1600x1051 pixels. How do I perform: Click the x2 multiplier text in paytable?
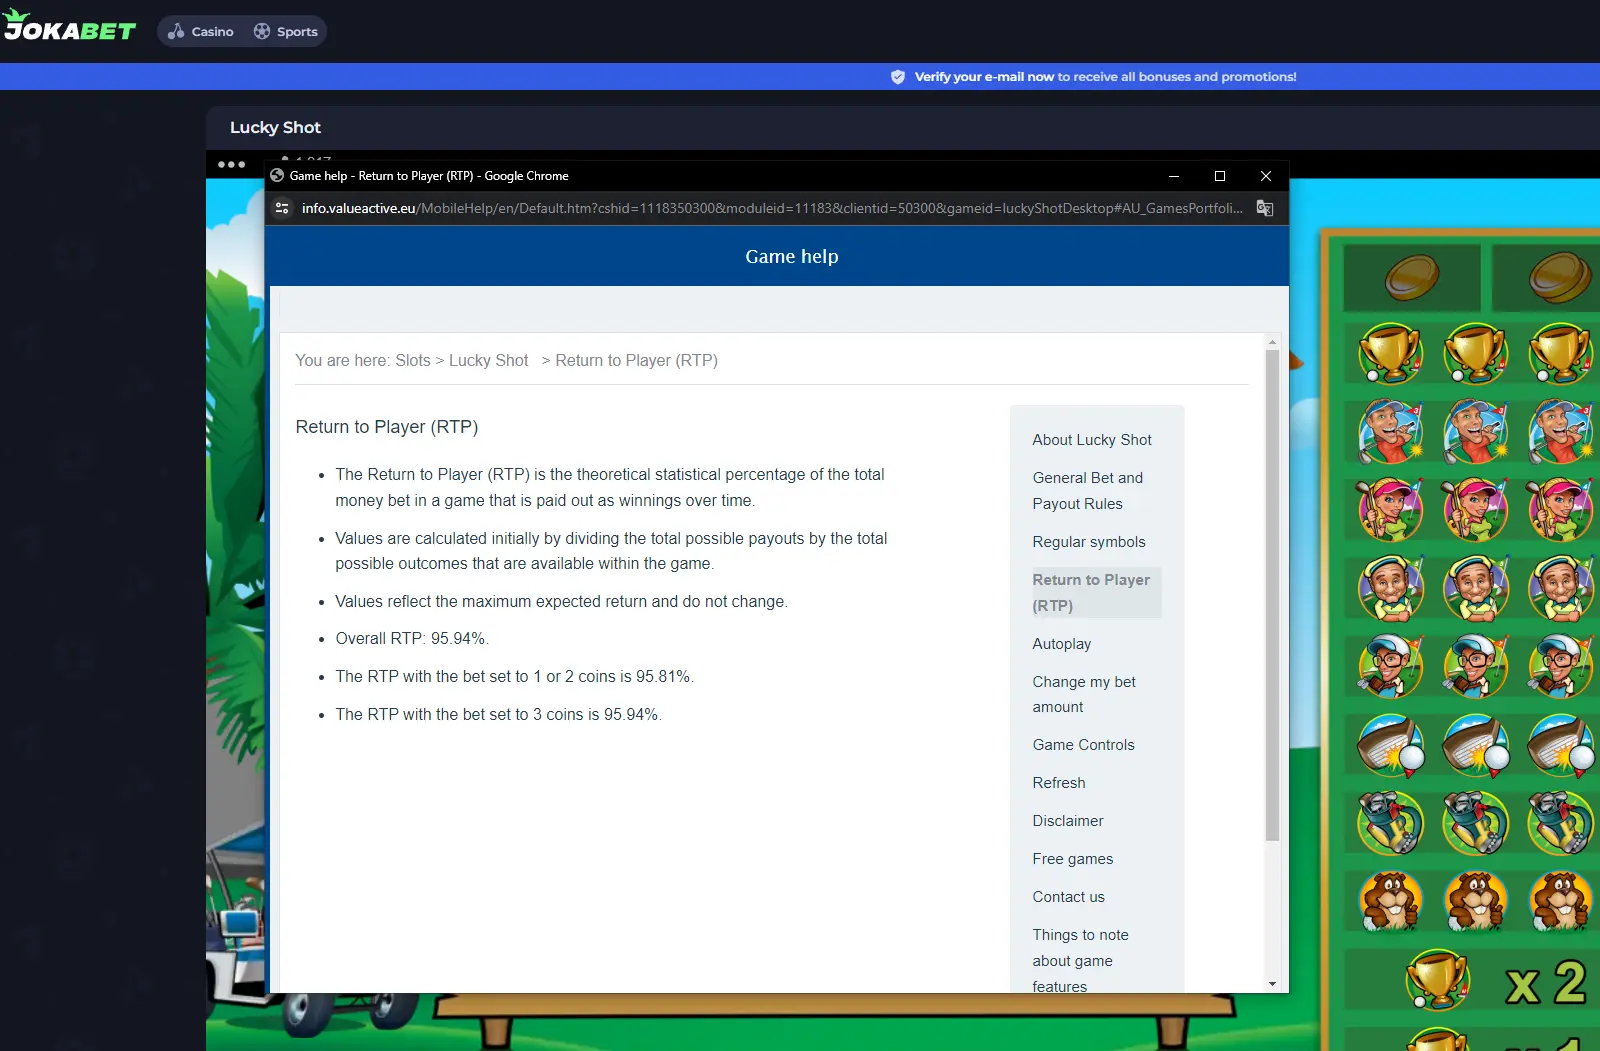tap(1547, 983)
